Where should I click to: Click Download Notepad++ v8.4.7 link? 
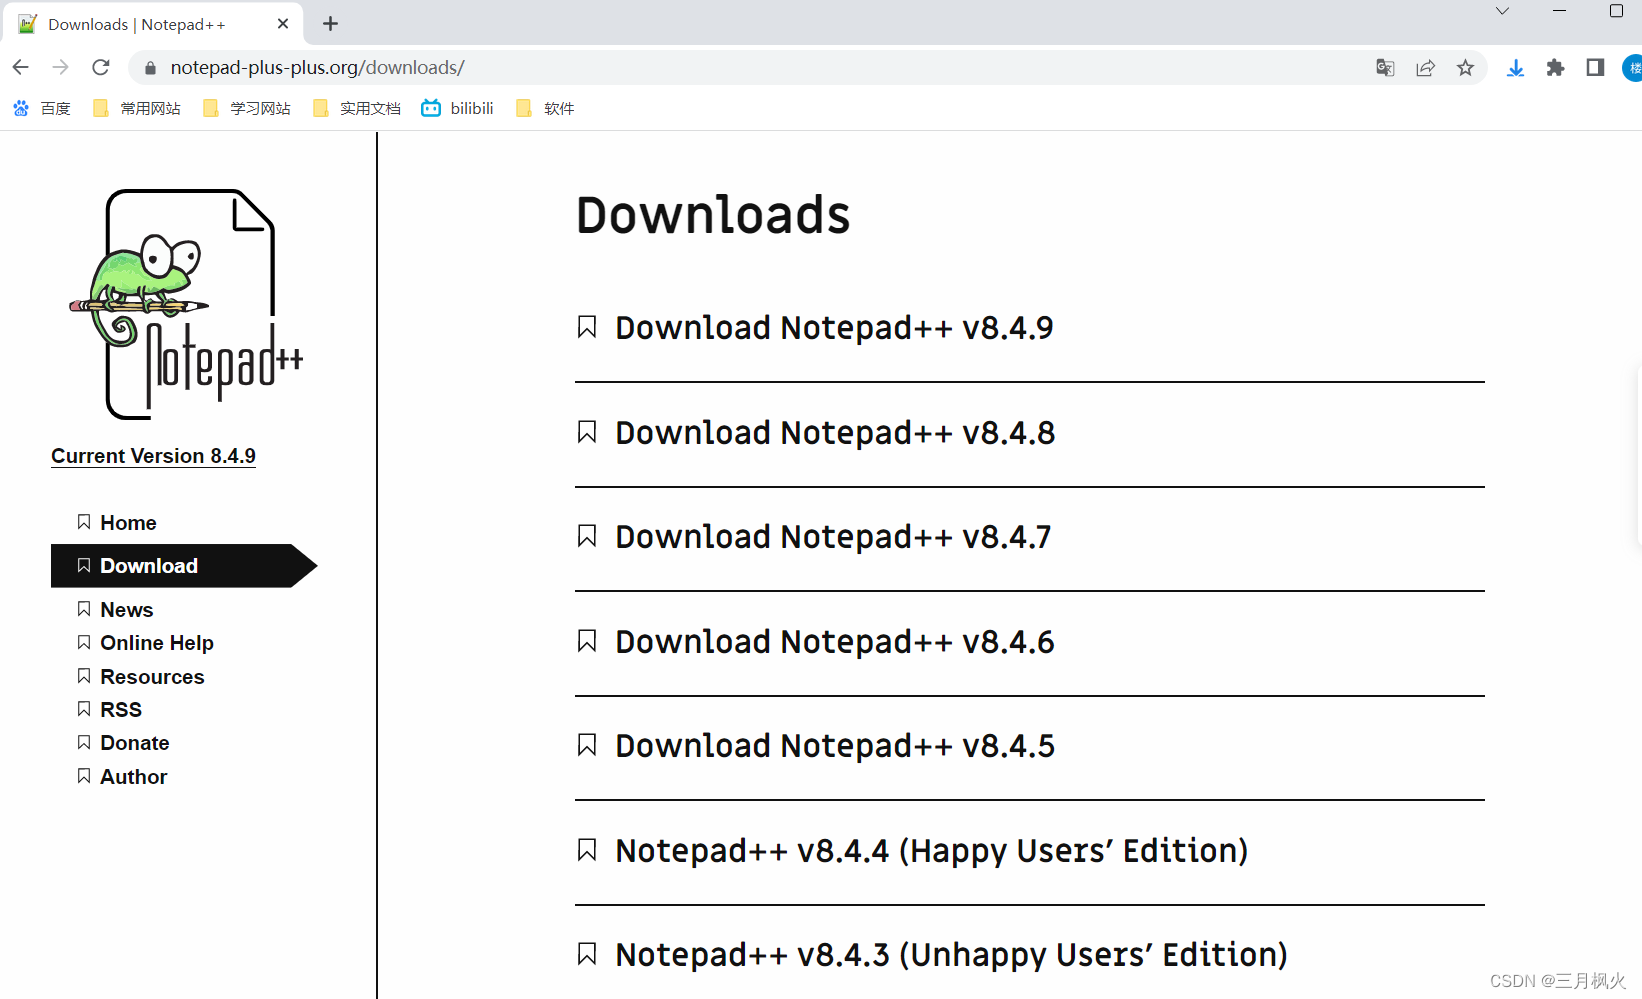(x=833, y=537)
